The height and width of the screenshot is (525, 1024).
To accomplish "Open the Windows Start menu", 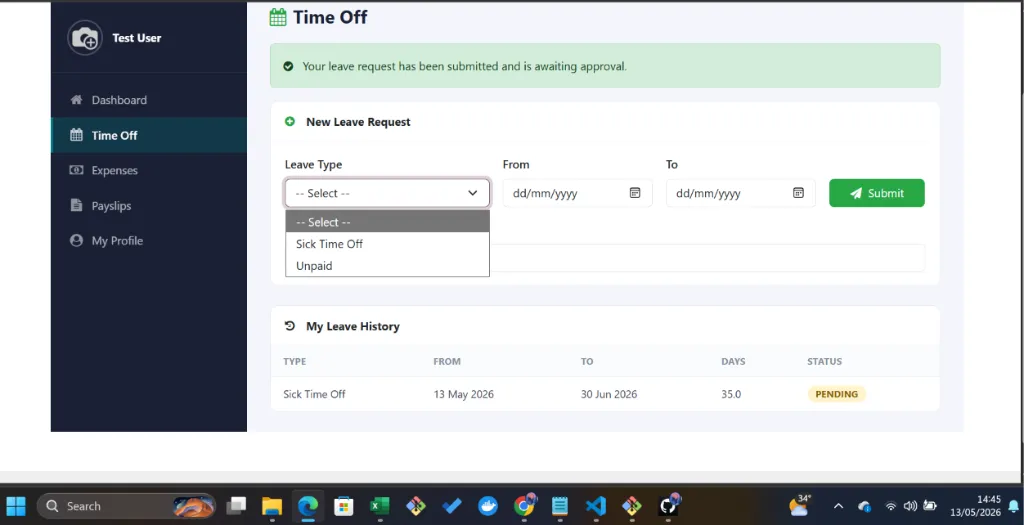I will point(16,506).
